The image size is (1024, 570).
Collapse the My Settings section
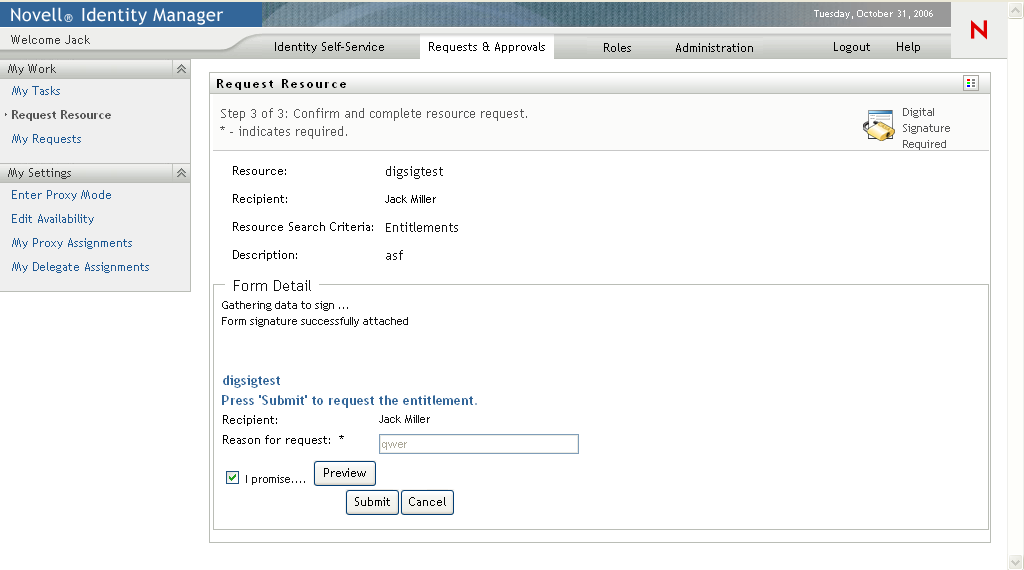[x=181, y=173]
